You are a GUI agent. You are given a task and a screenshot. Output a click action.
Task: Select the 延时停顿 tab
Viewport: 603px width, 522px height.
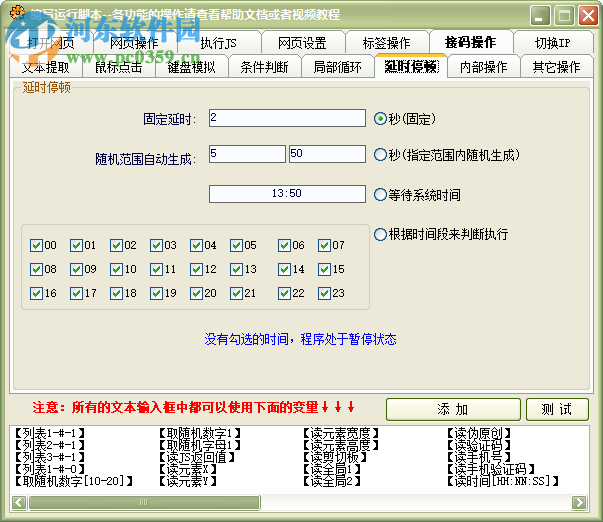tap(411, 67)
